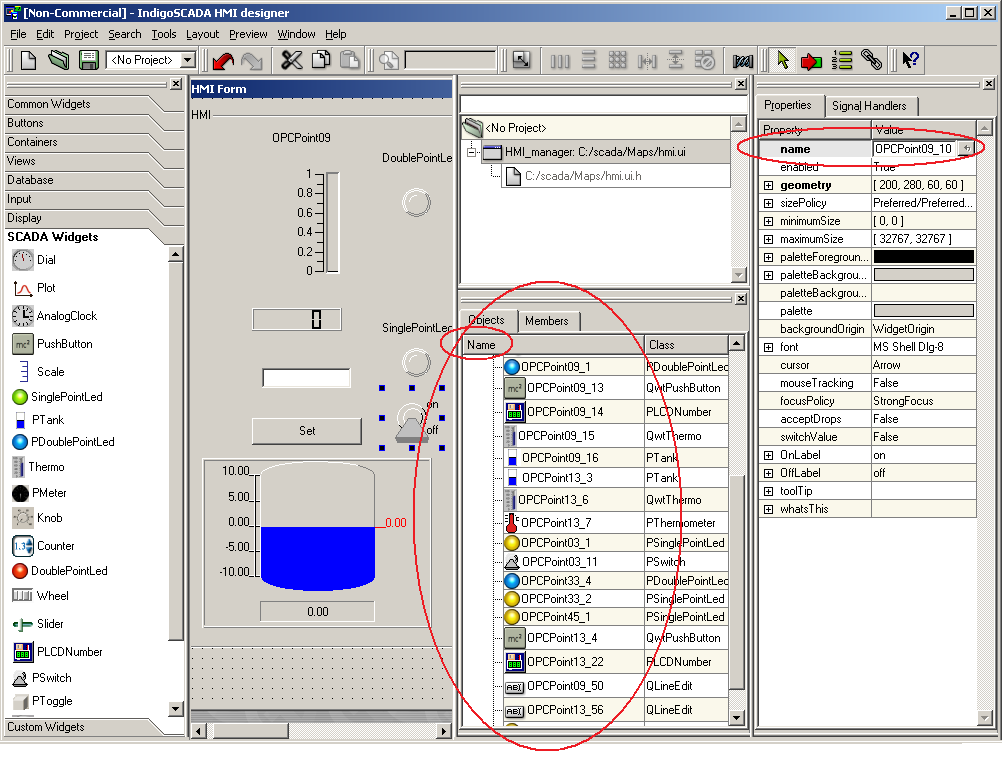Expand the sizePolicy property
The height and width of the screenshot is (765, 1002).
(768, 203)
